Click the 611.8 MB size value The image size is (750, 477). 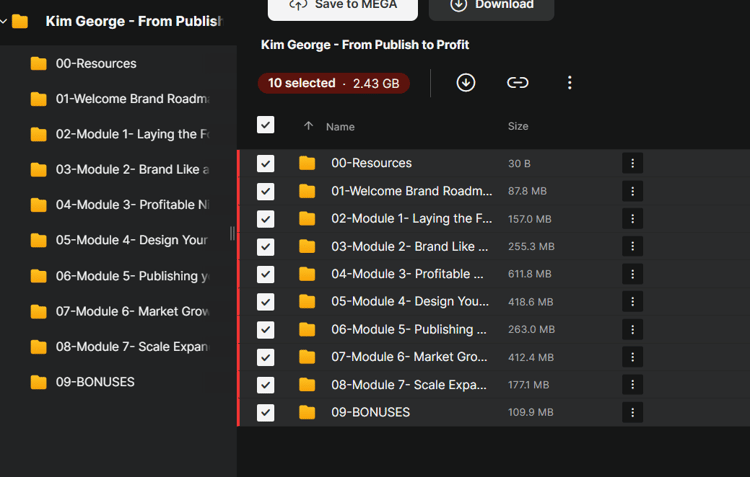point(529,274)
